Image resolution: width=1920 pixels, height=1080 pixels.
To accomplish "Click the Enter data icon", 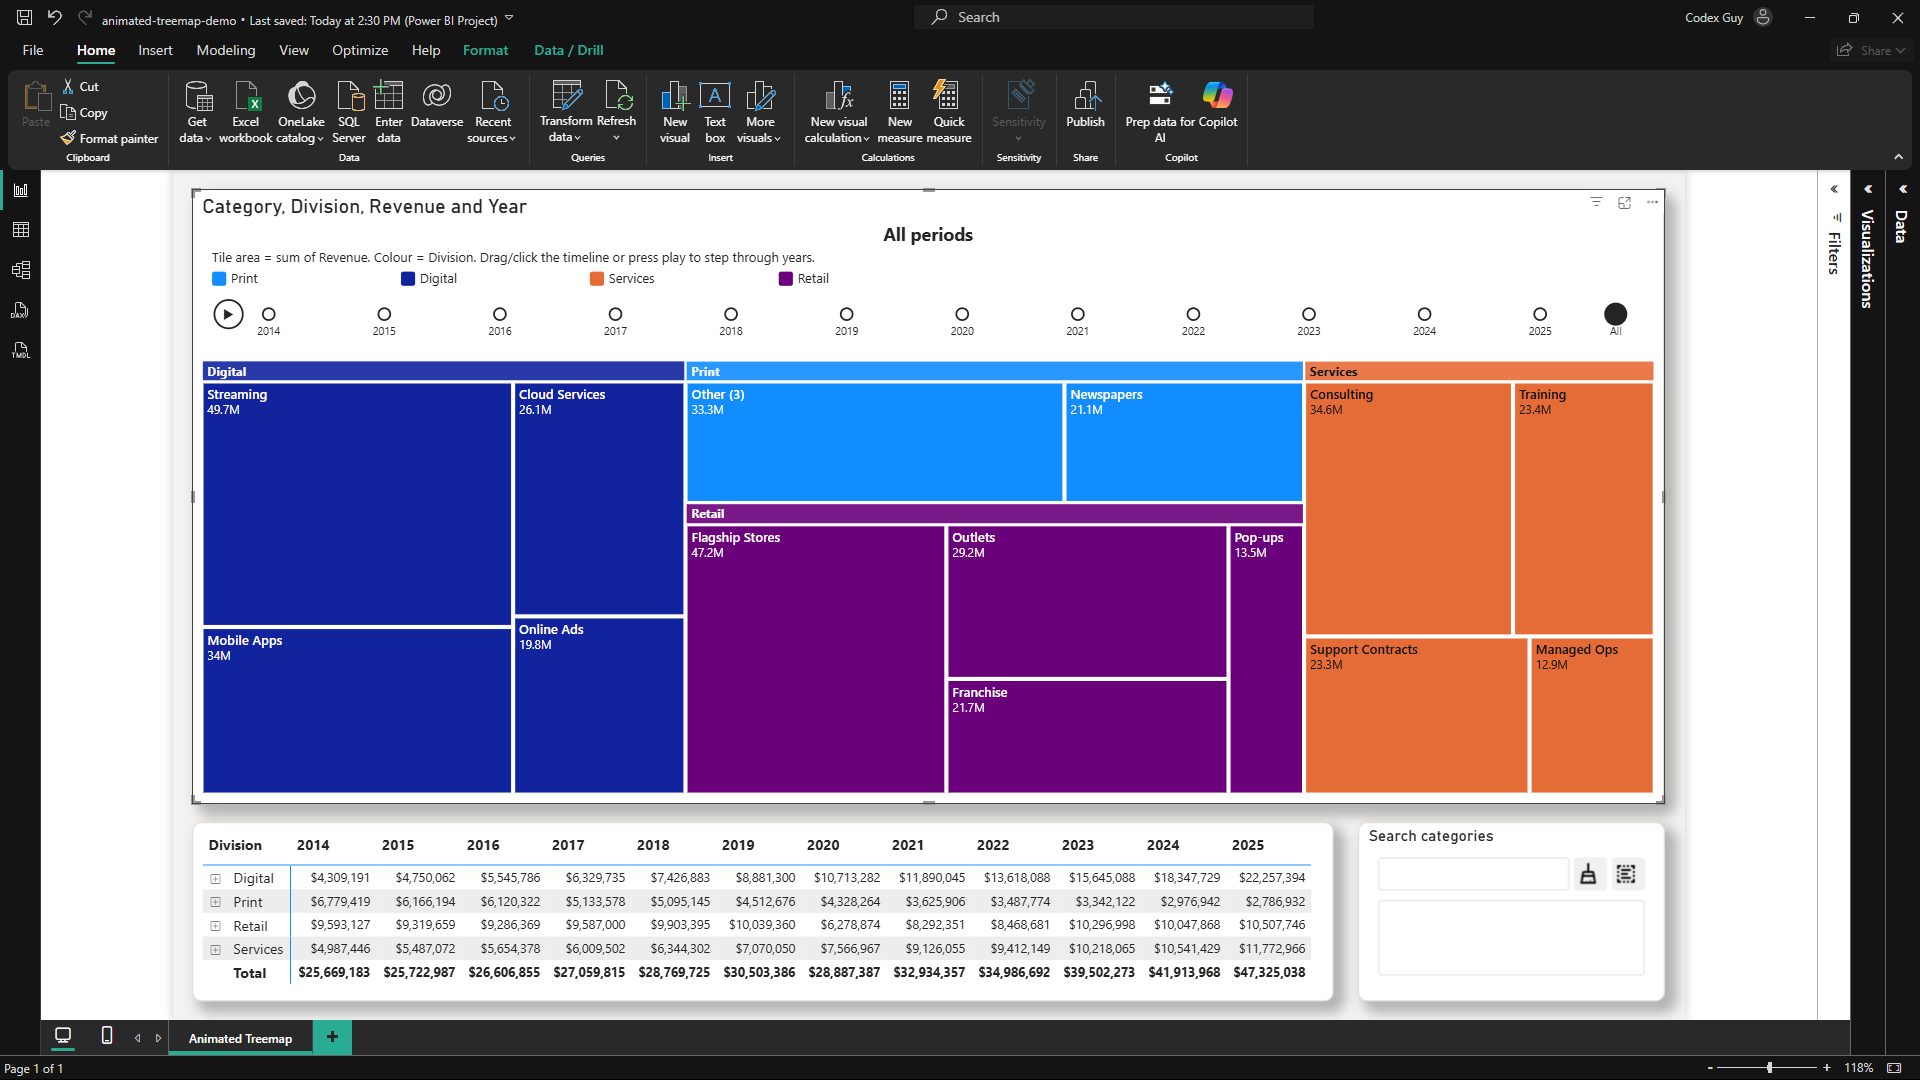I will pyautogui.click(x=389, y=96).
